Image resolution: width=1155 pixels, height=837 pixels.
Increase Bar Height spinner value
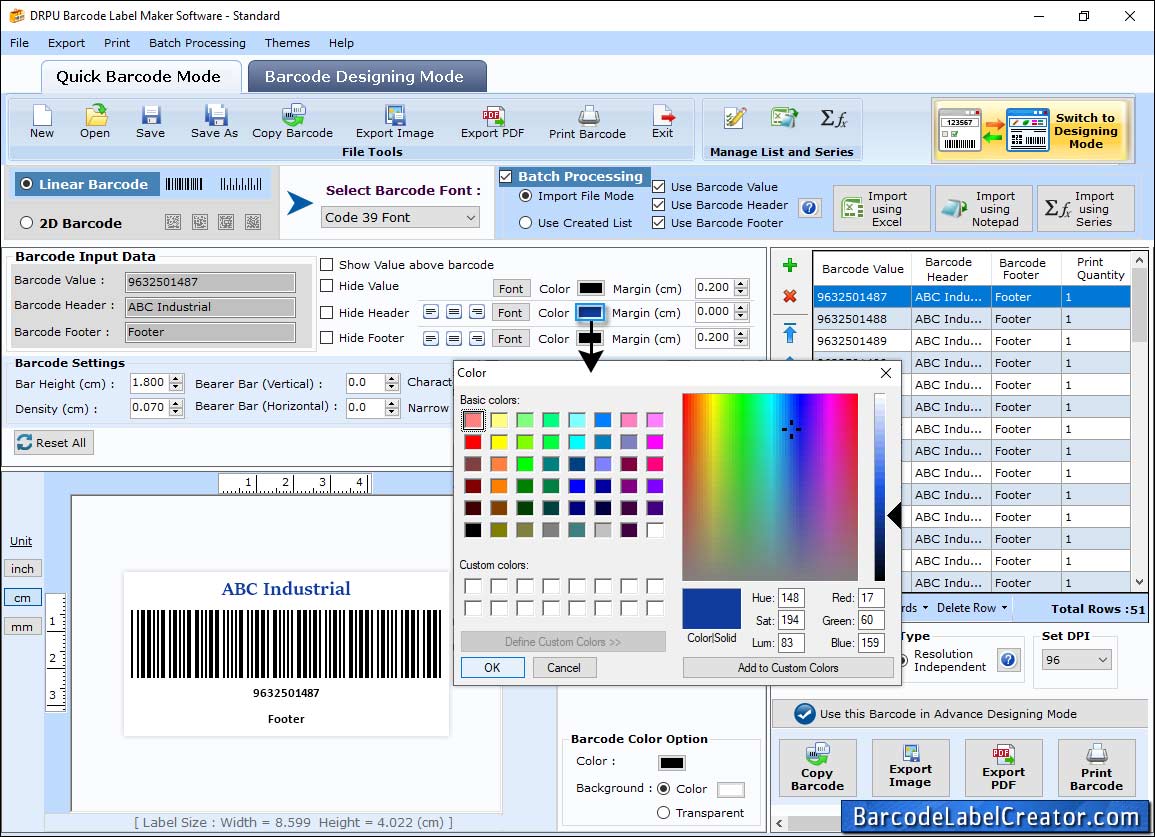coord(175,379)
